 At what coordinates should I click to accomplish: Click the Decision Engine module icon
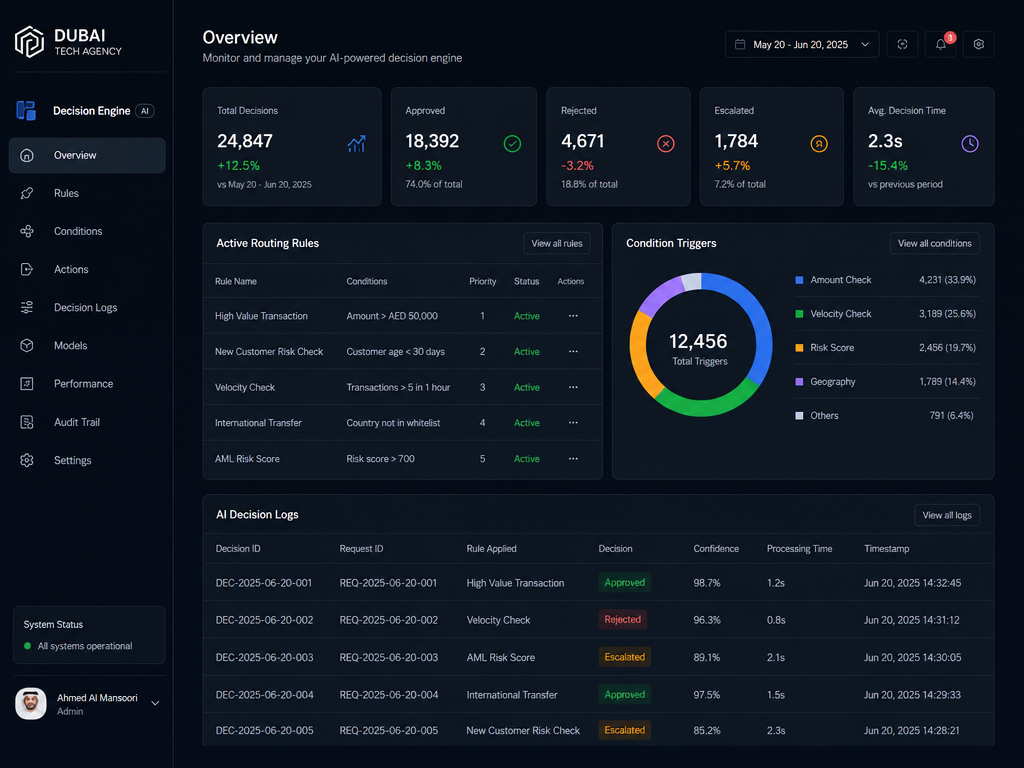click(26, 110)
